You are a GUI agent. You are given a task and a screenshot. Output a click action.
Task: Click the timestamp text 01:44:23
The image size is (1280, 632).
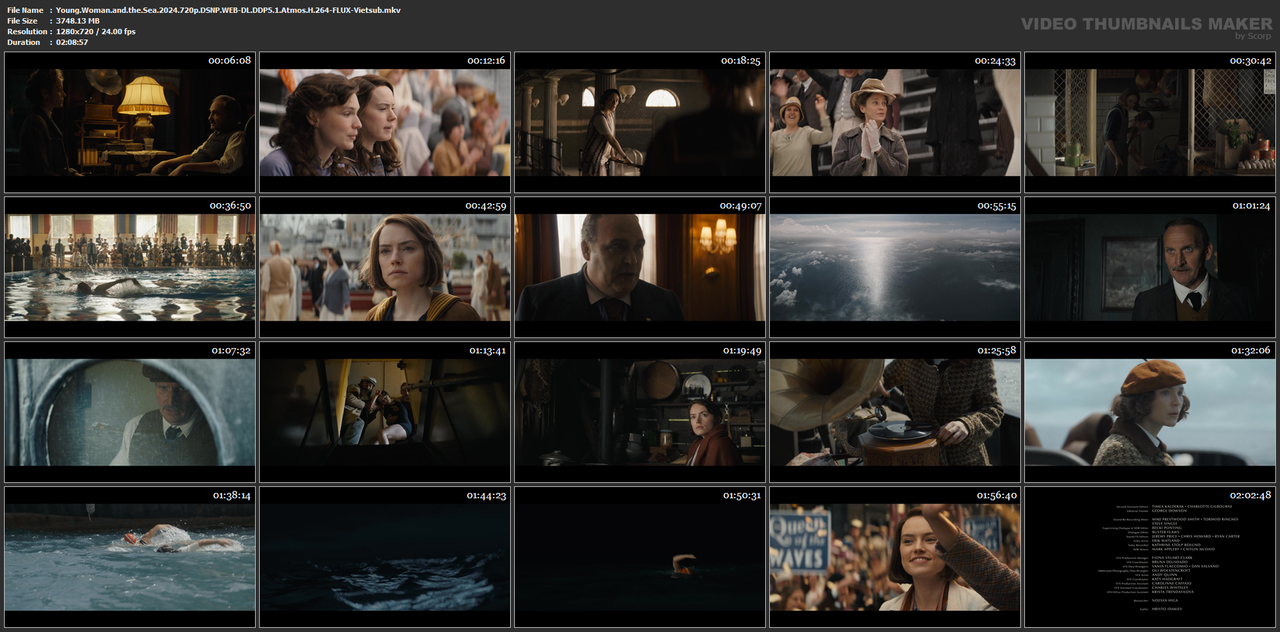pos(485,496)
